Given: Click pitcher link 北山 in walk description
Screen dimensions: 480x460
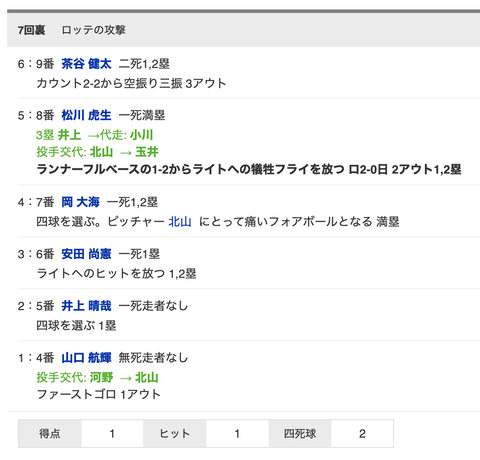Looking at the screenshot, I should 180,222.
